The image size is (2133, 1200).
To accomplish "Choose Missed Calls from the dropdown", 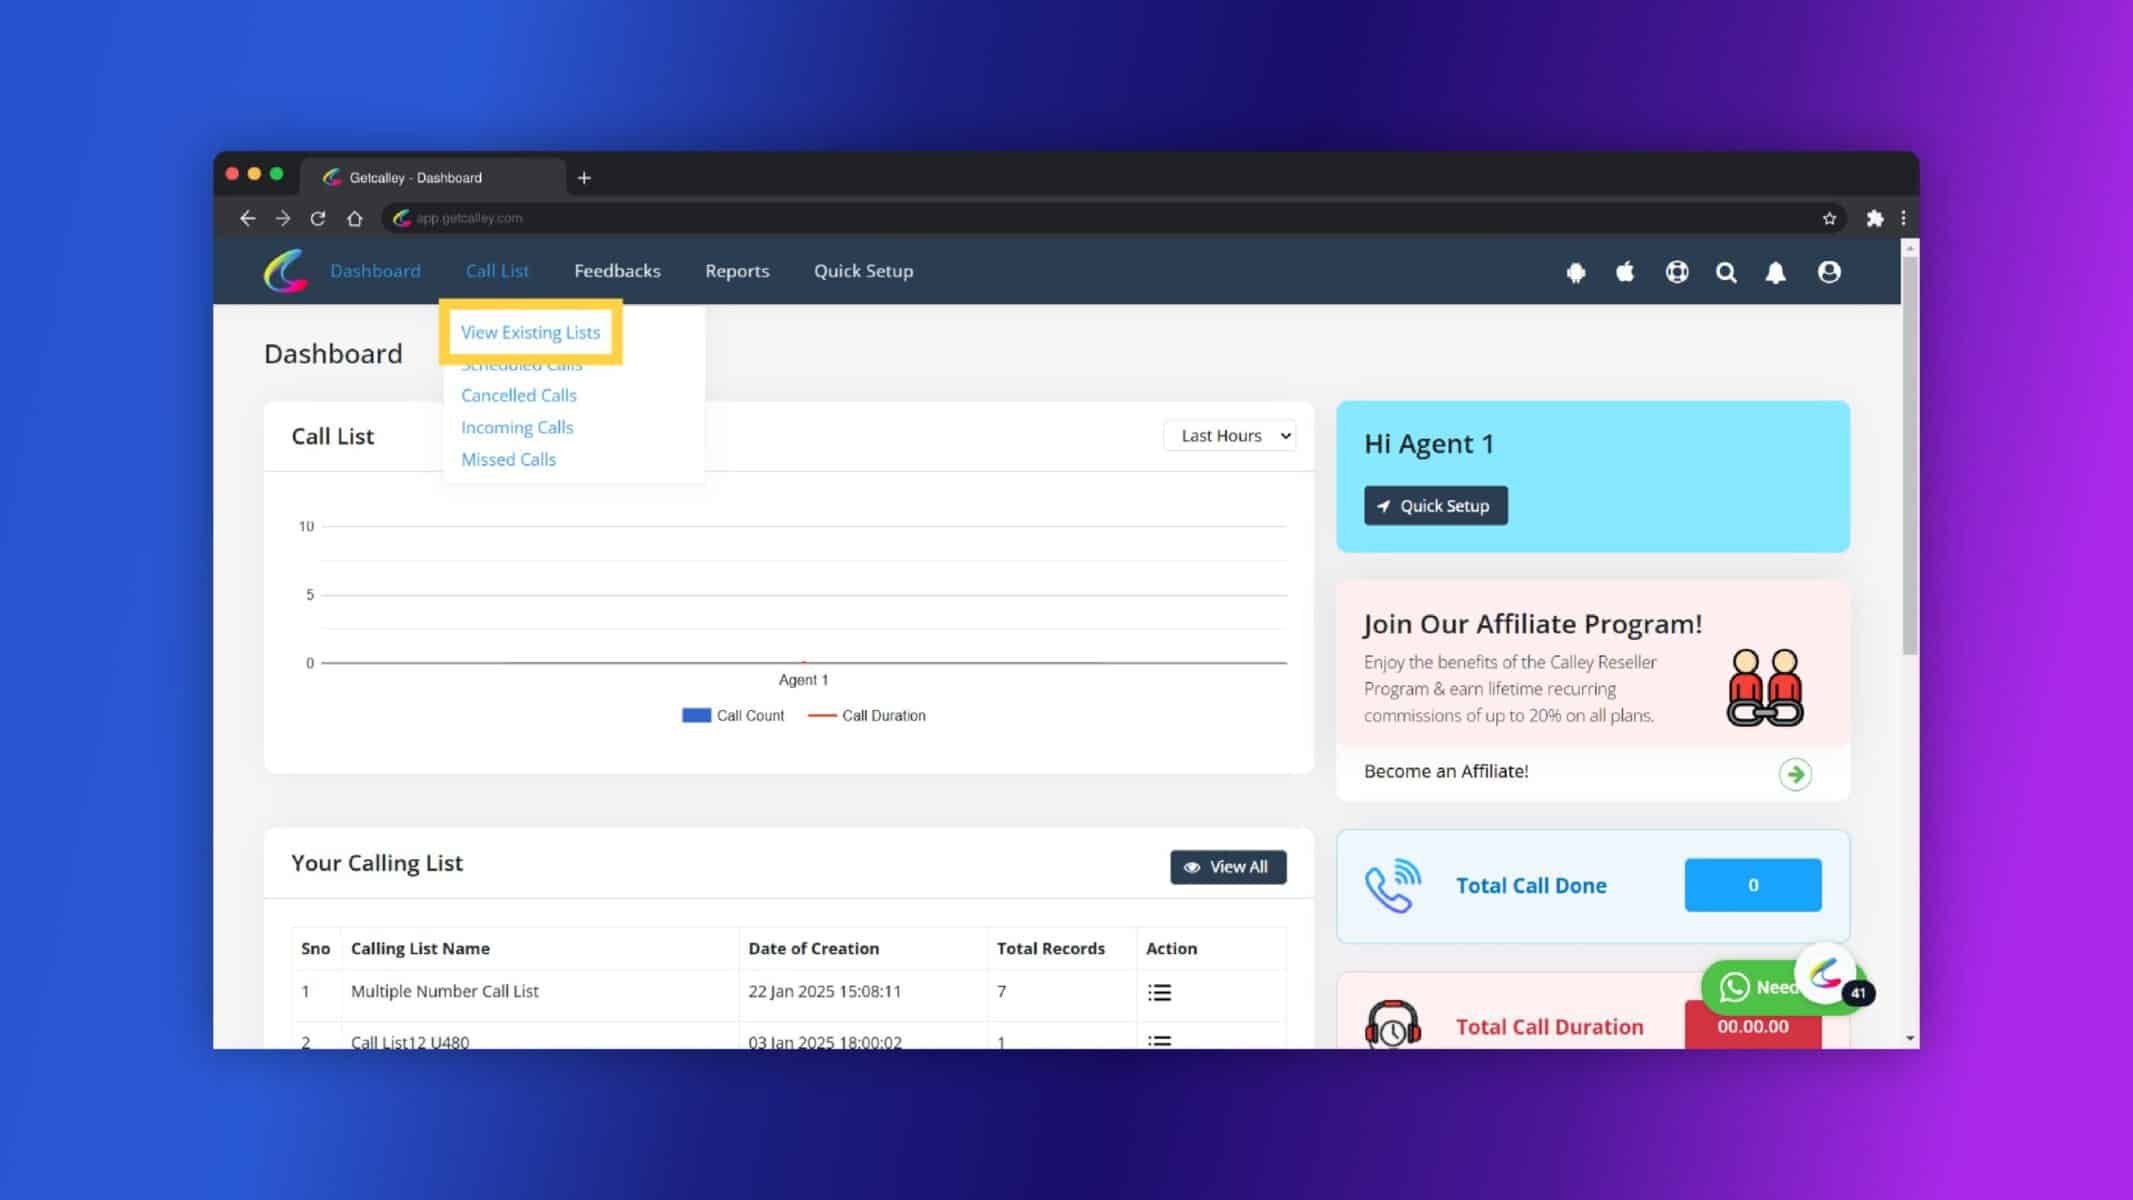I will click(x=508, y=459).
